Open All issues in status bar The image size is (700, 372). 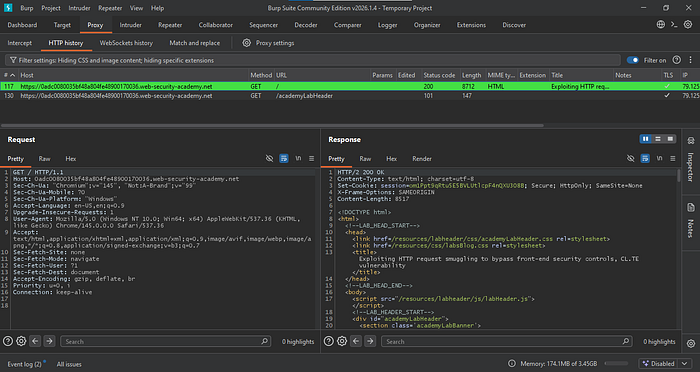pos(69,364)
